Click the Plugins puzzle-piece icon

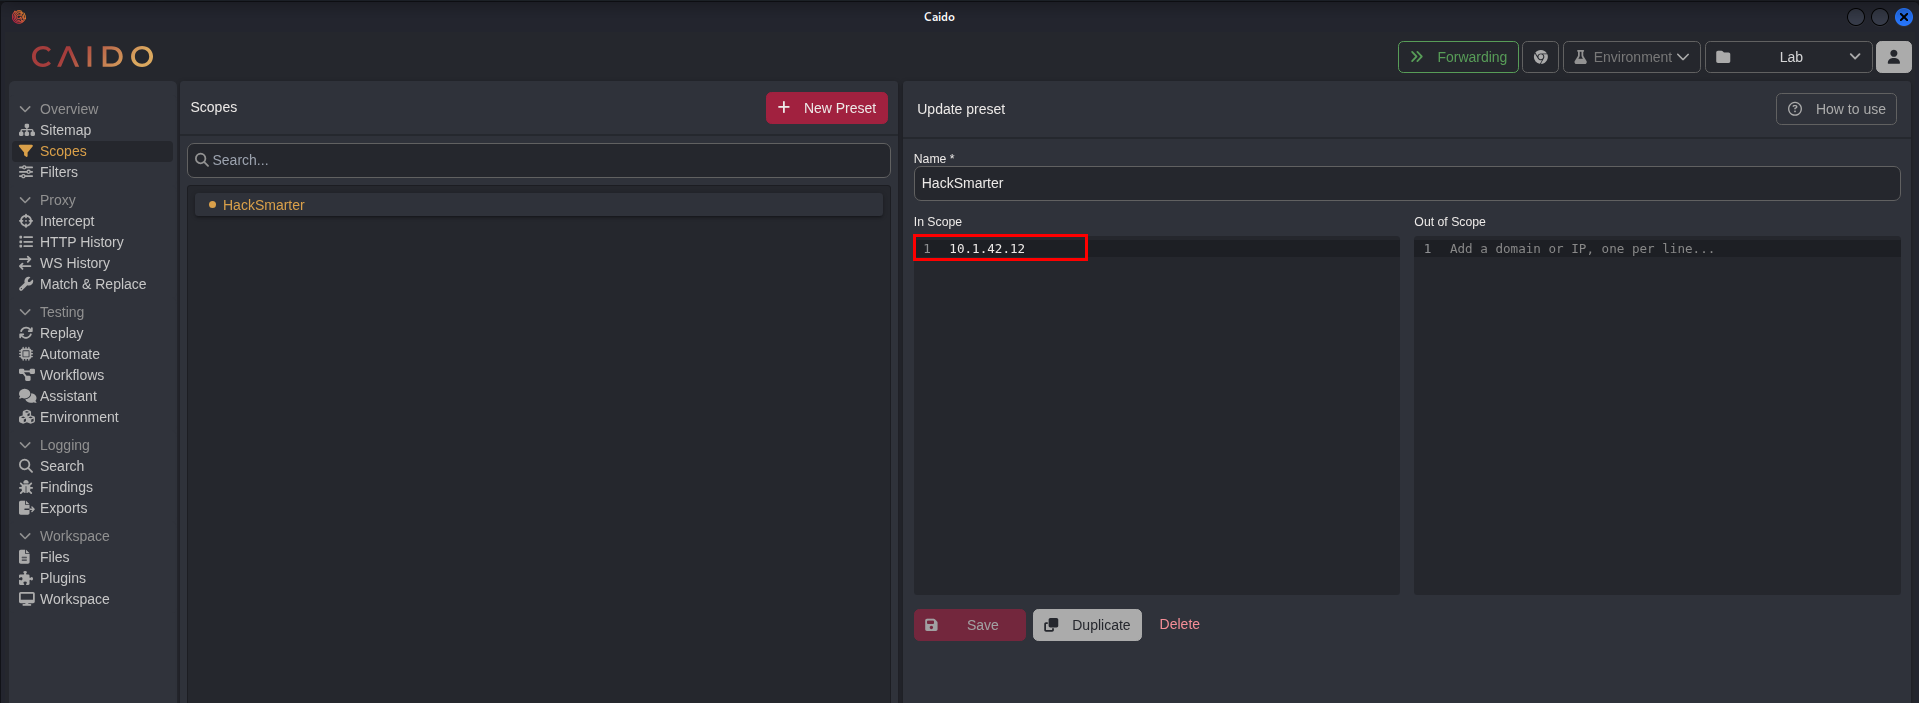click(x=26, y=578)
